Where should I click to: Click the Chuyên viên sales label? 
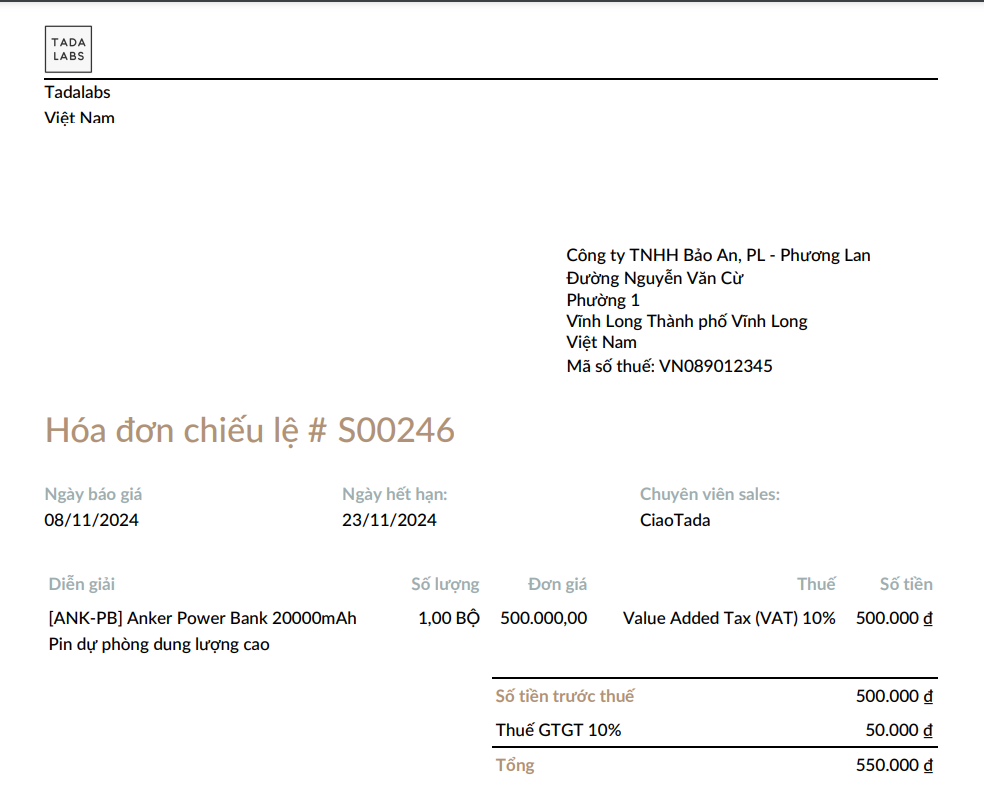(710, 494)
